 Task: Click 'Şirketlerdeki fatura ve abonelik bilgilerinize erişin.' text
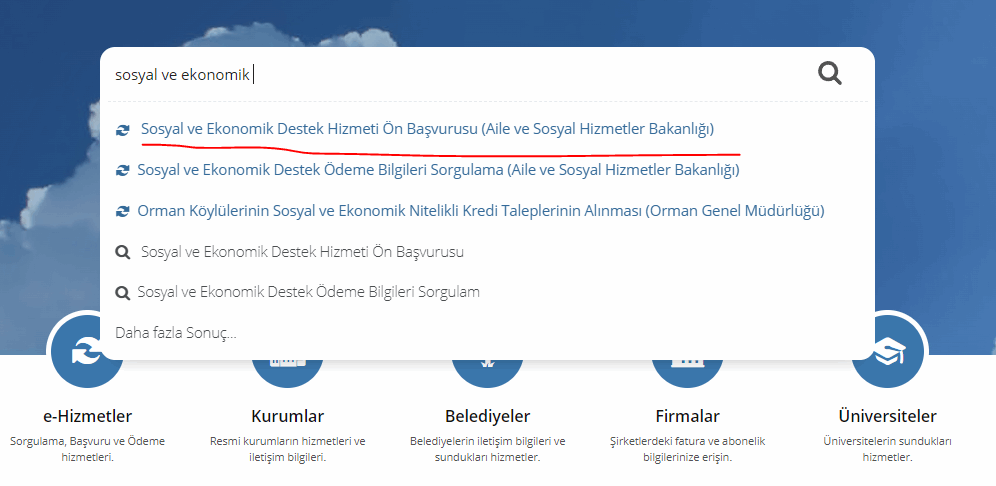(687, 449)
